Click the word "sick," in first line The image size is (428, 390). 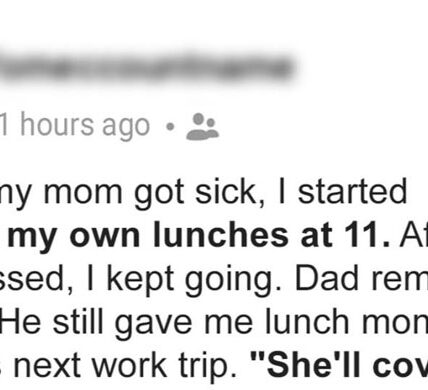pos(230,191)
